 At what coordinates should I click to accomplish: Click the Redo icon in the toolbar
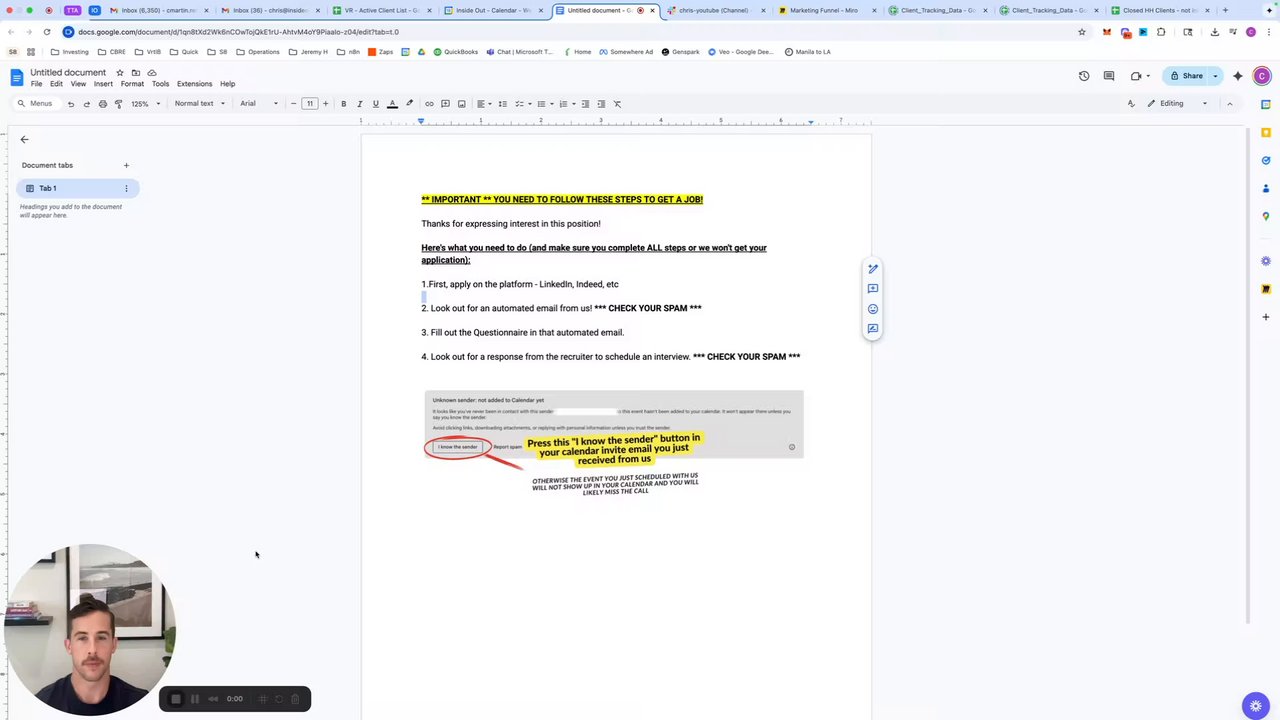point(86,104)
